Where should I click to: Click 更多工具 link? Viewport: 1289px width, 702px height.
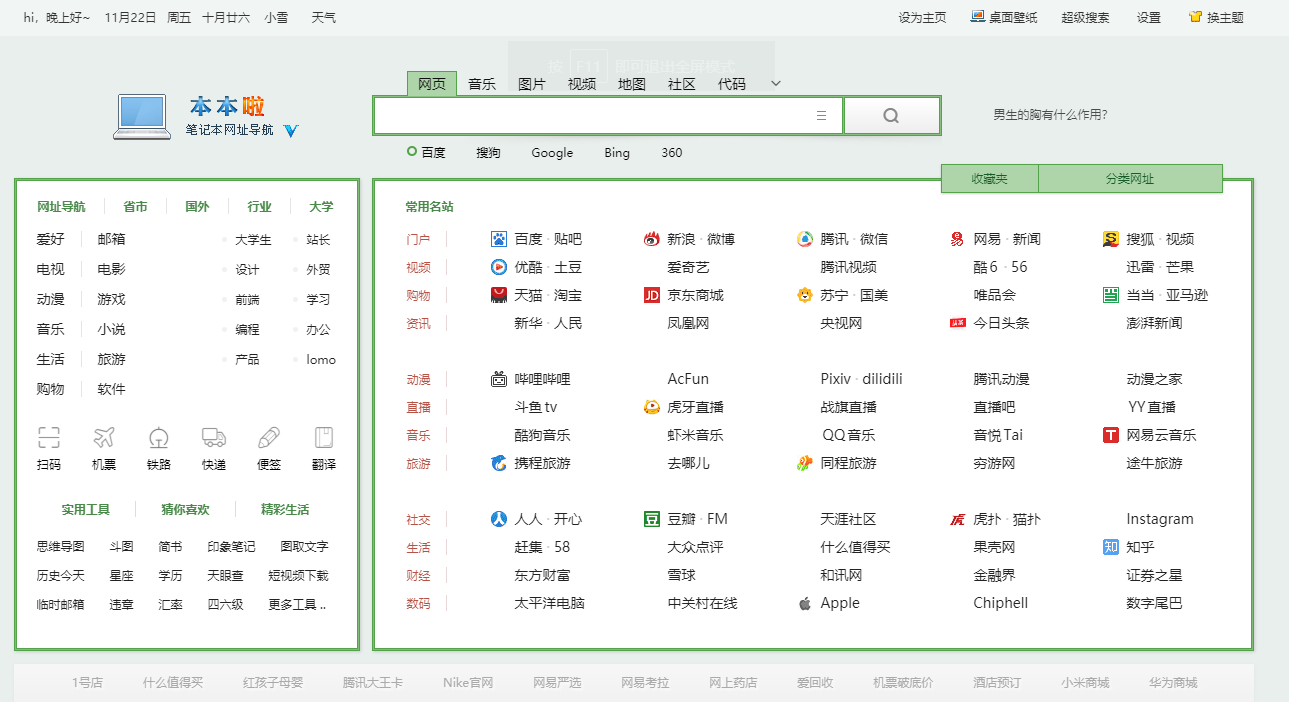[x=297, y=604]
